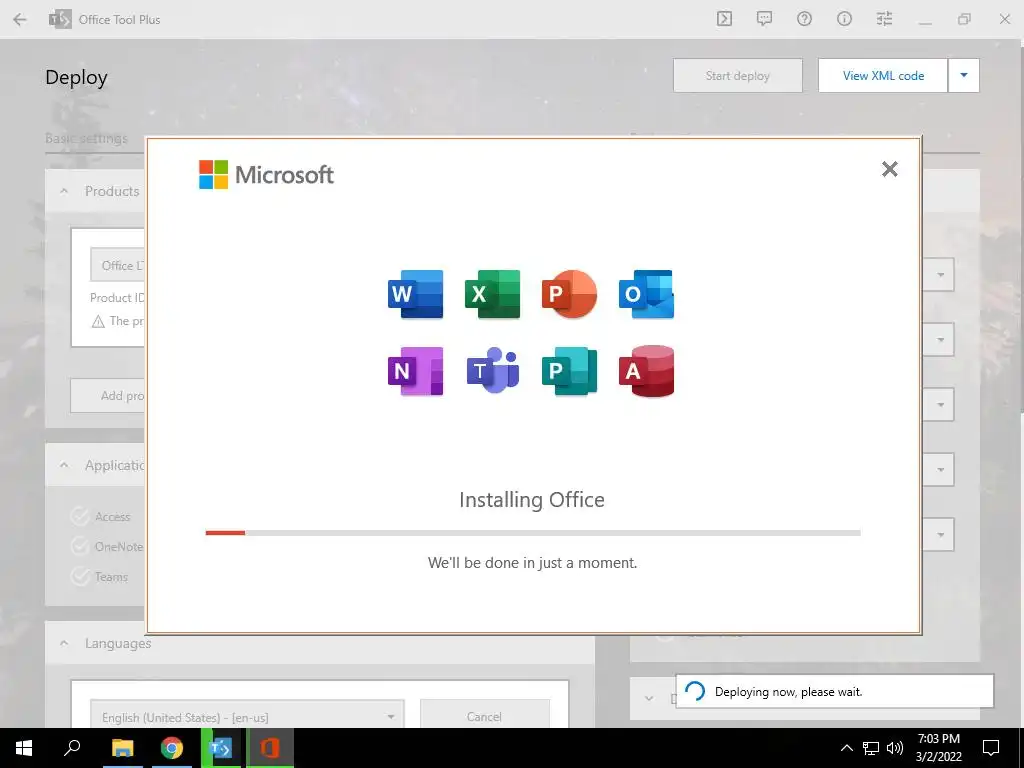1024x768 pixels.
Task: Close the Installing Office dialog
Action: coord(889,169)
